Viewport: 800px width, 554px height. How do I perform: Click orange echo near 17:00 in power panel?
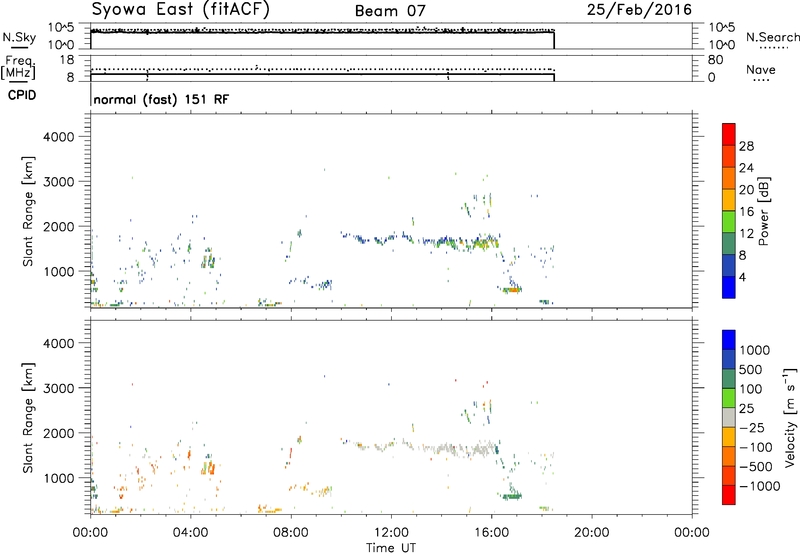click(x=512, y=290)
